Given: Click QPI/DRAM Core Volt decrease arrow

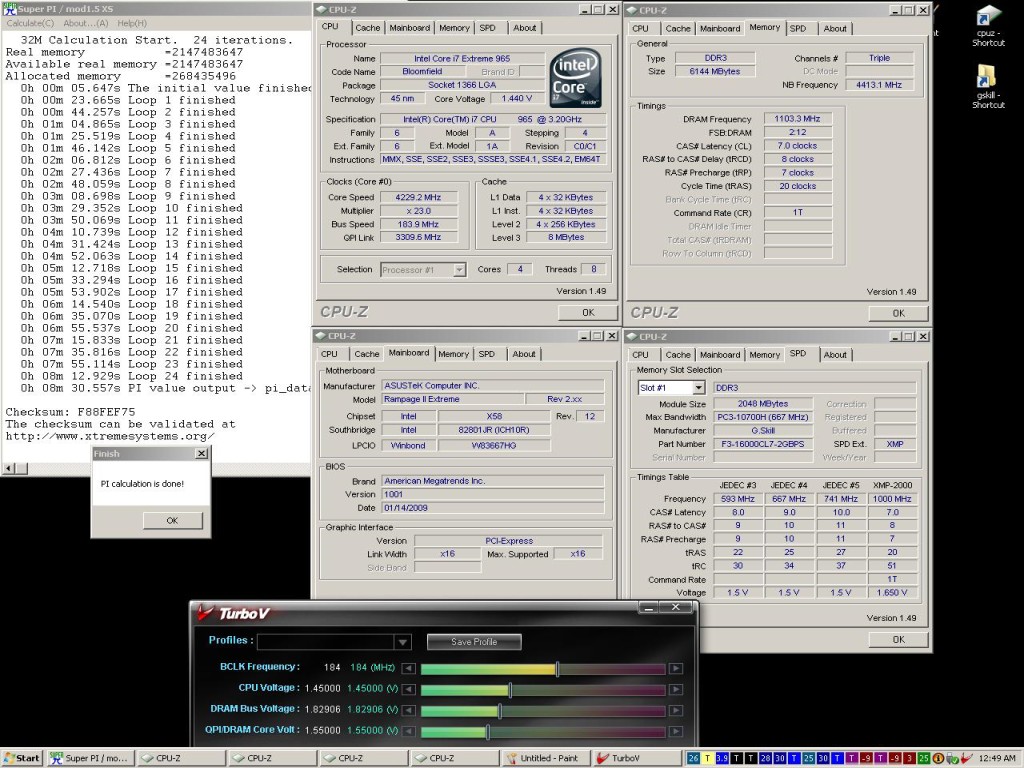Looking at the screenshot, I should [x=408, y=731].
